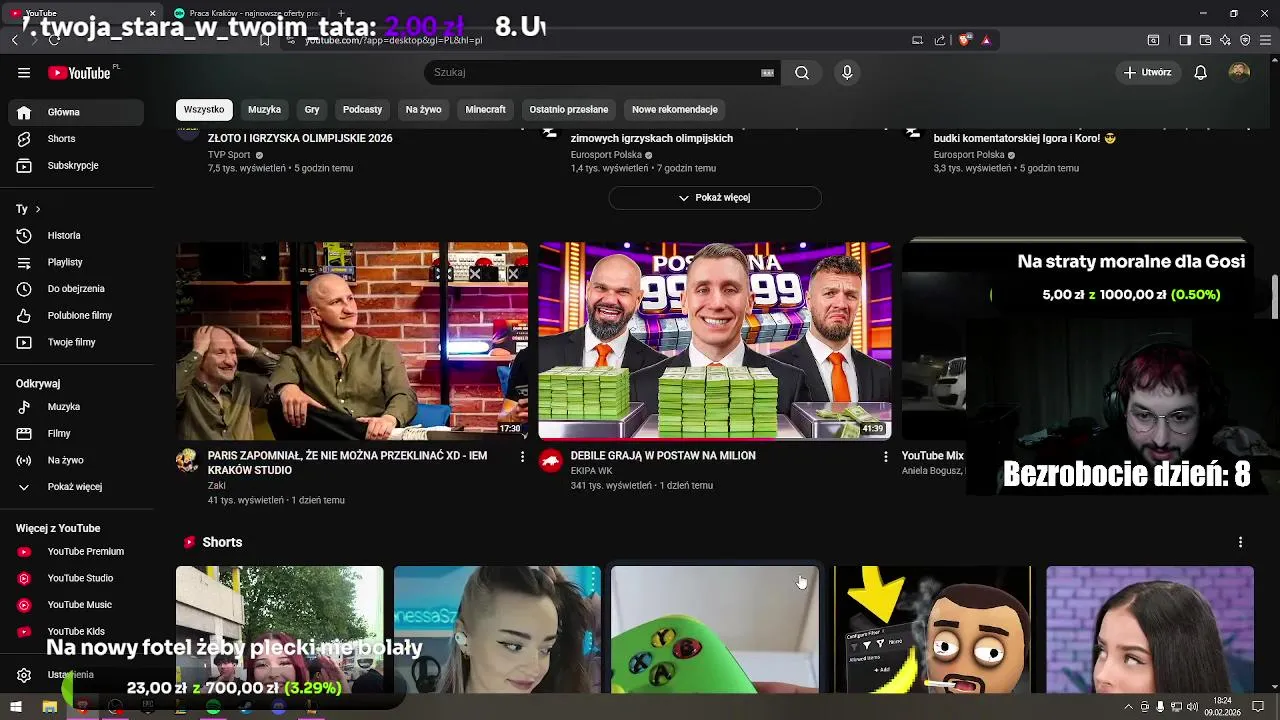Open video title DEBILE GRAJĄ W POSTAW NA MILION
Viewport: 1280px width, 720px height.
pyautogui.click(x=663, y=456)
